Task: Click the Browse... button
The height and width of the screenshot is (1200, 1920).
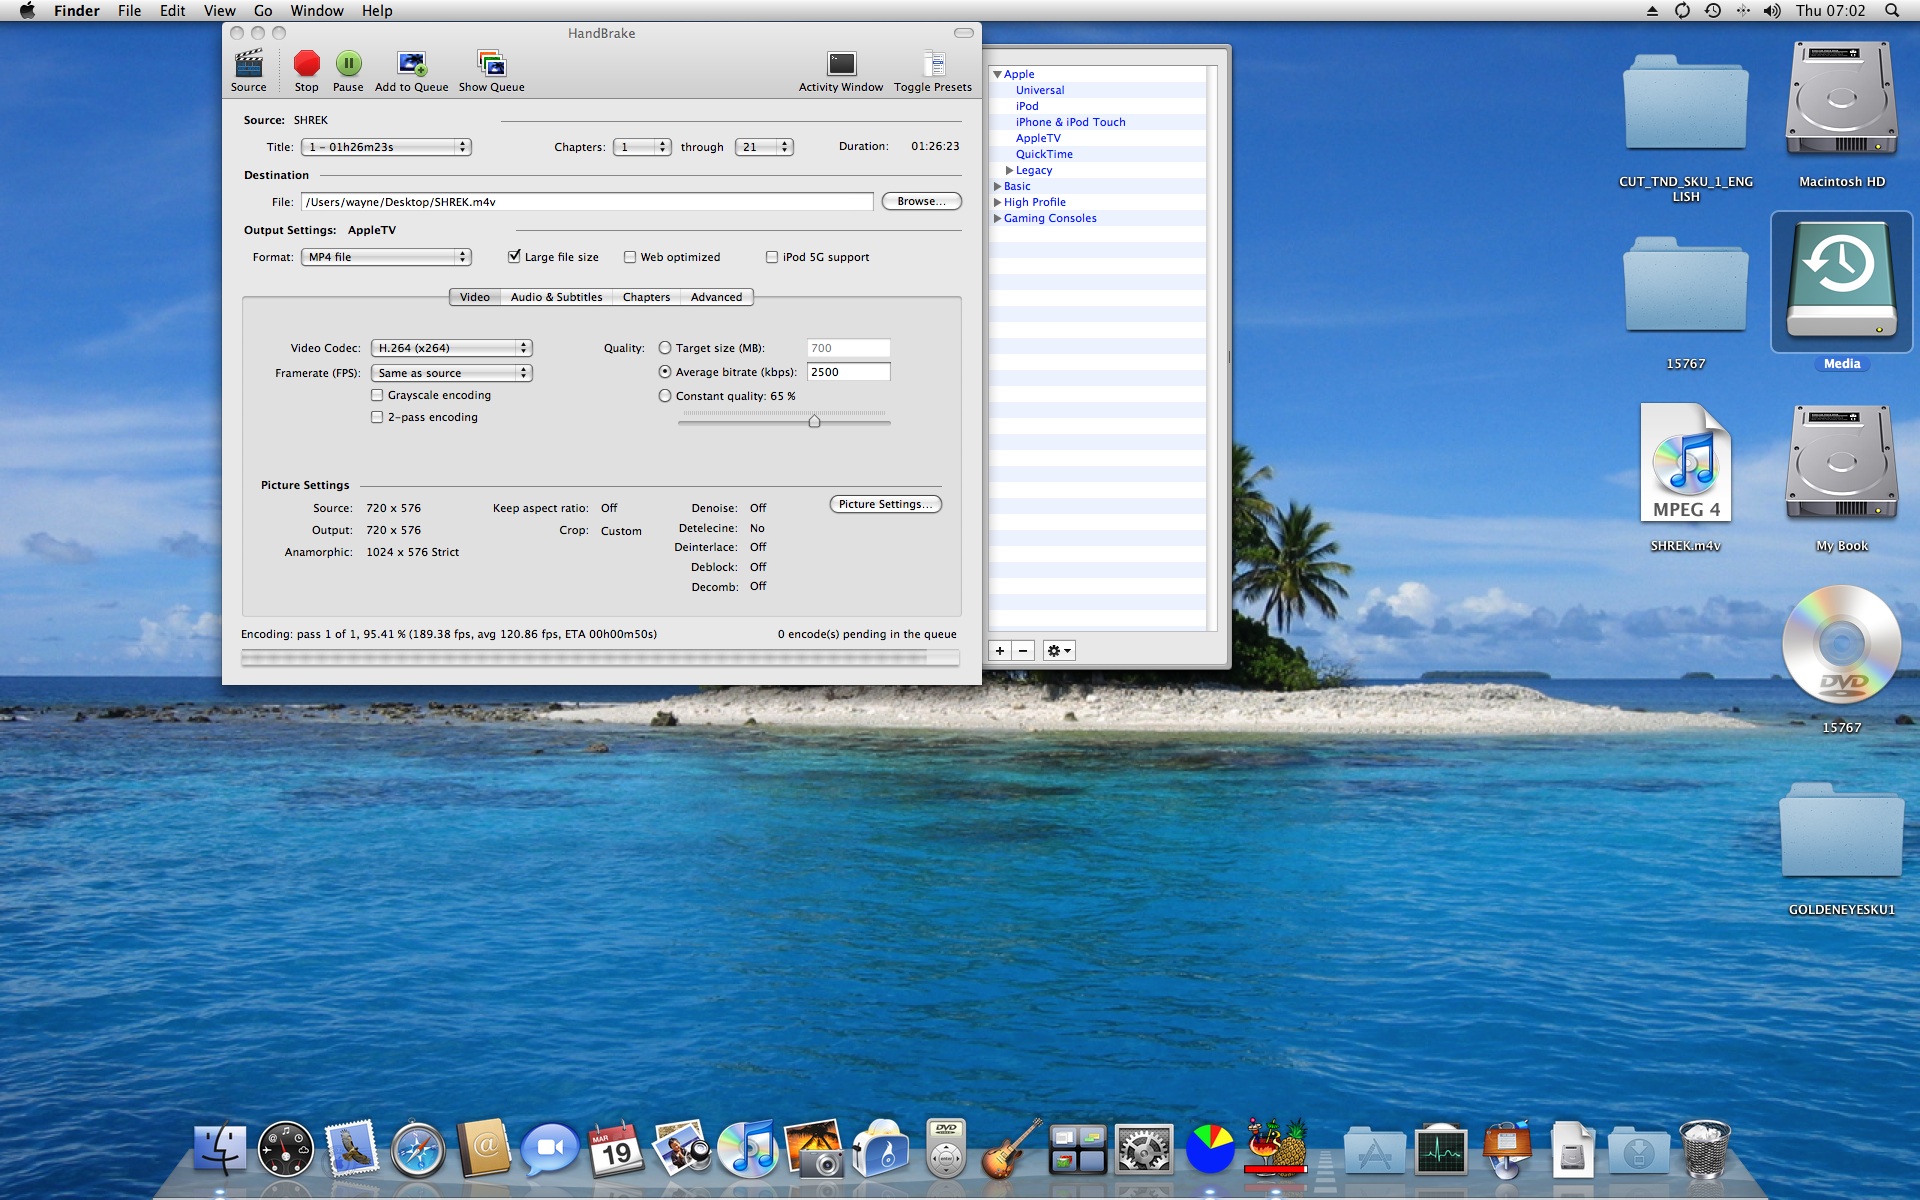Action: tap(921, 201)
